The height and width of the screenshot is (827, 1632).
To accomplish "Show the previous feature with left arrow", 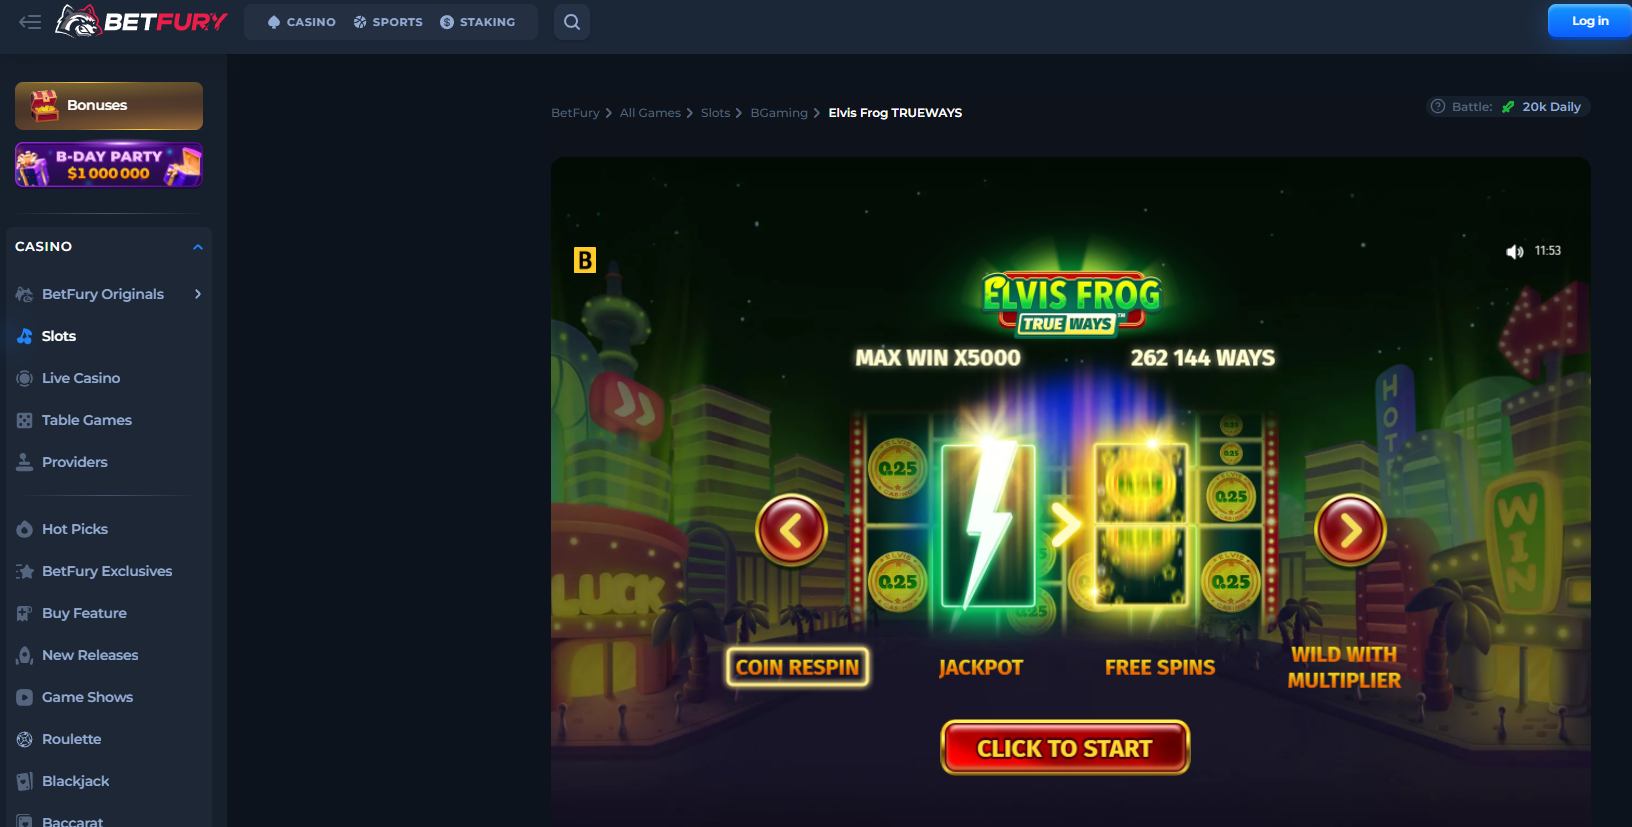I will pyautogui.click(x=791, y=530).
